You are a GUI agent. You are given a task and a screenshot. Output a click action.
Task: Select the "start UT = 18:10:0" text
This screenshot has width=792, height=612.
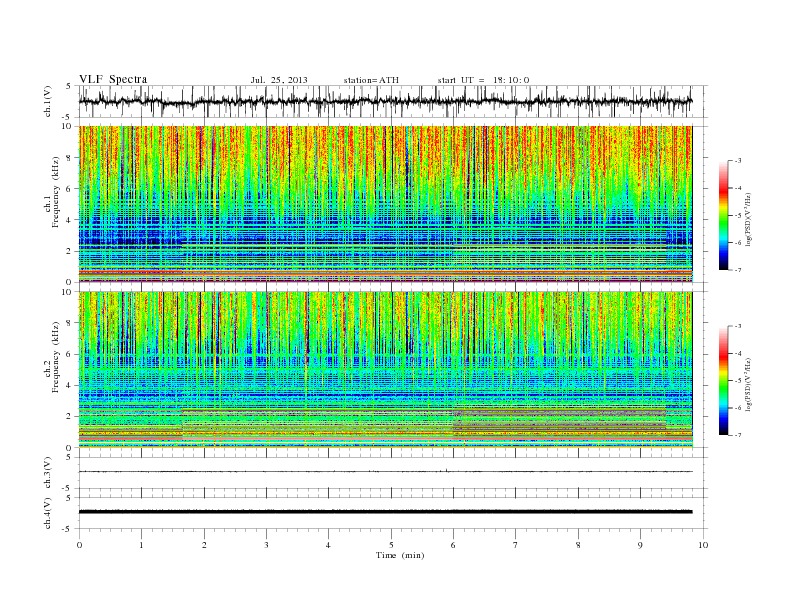(x=483, y=80)
